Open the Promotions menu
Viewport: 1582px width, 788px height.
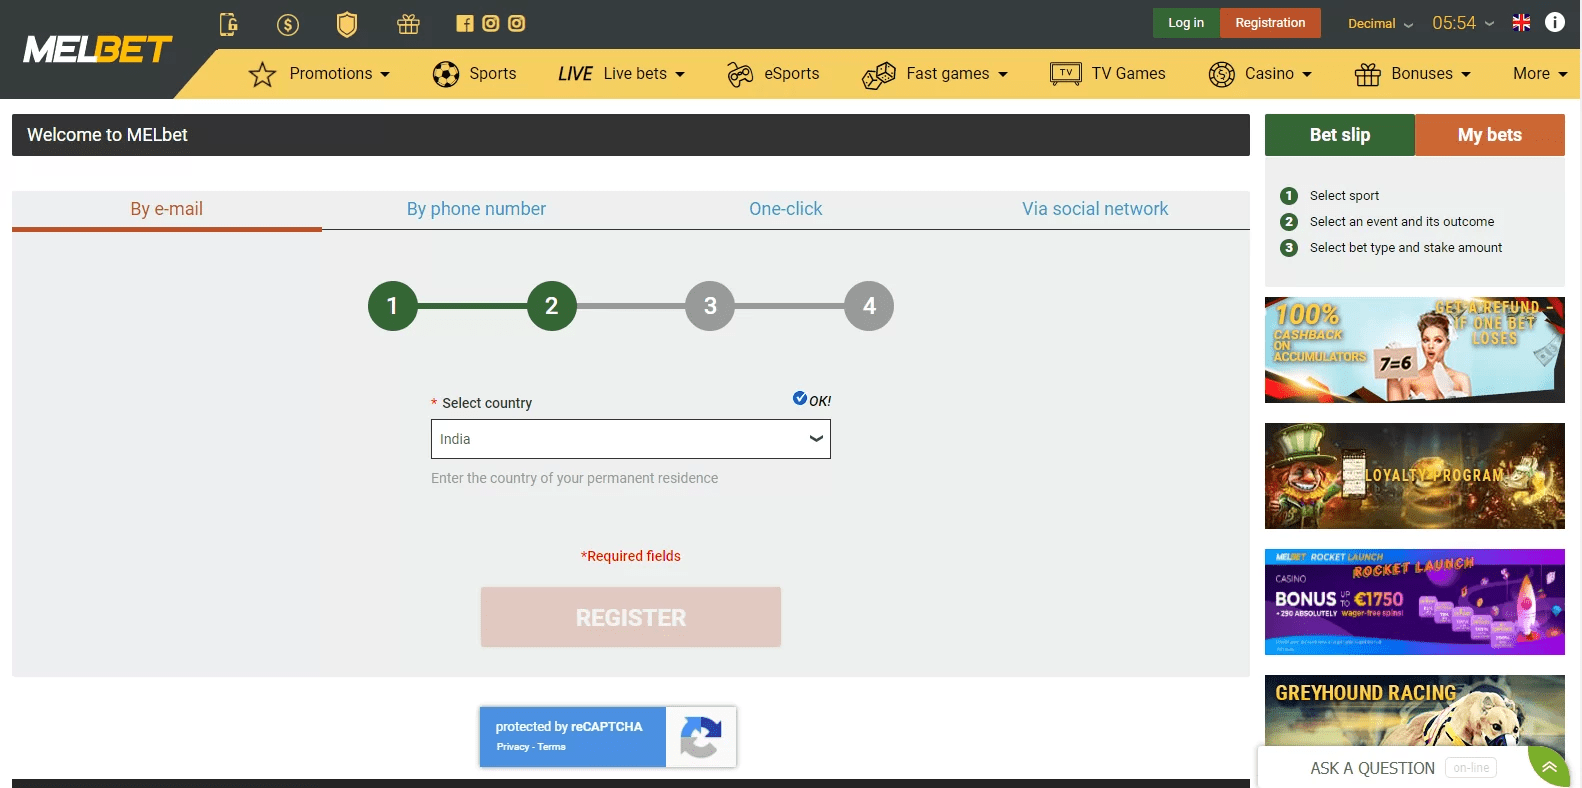(x=320, y=74)
